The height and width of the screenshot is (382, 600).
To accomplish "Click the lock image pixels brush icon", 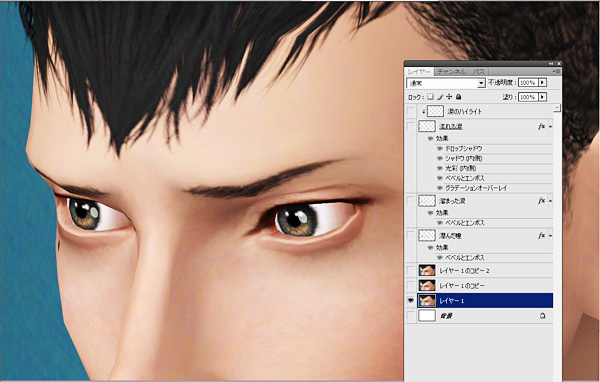I will 440,97.
